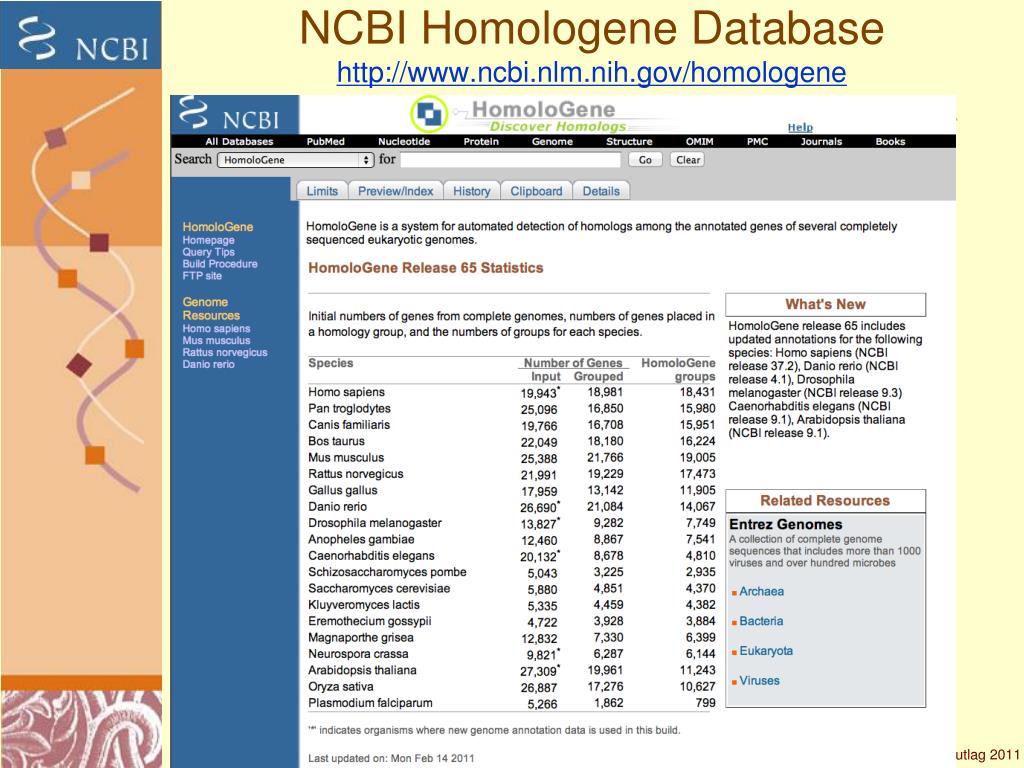Open the HomoloGene sidebar heading link

pyautogui.click(x=217, y=227)
